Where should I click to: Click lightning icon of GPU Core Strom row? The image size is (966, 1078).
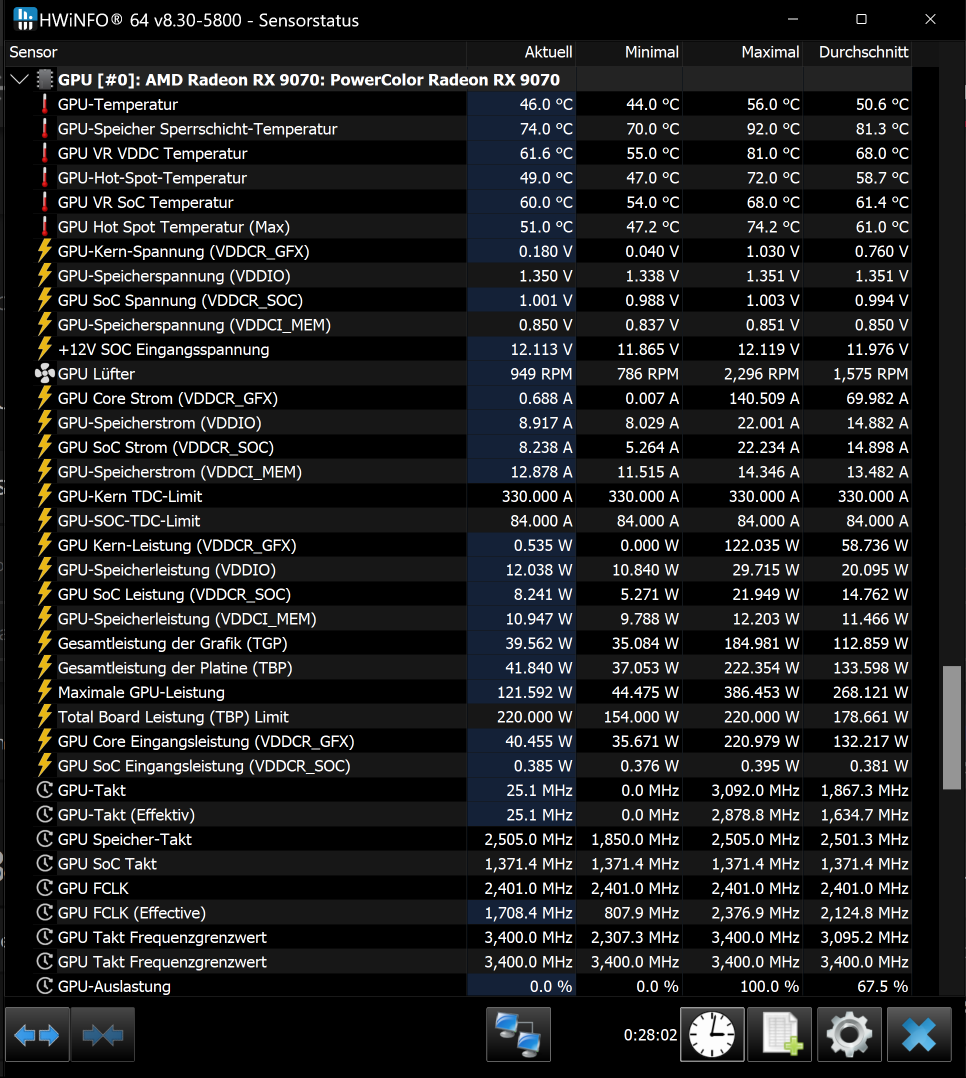45,399
